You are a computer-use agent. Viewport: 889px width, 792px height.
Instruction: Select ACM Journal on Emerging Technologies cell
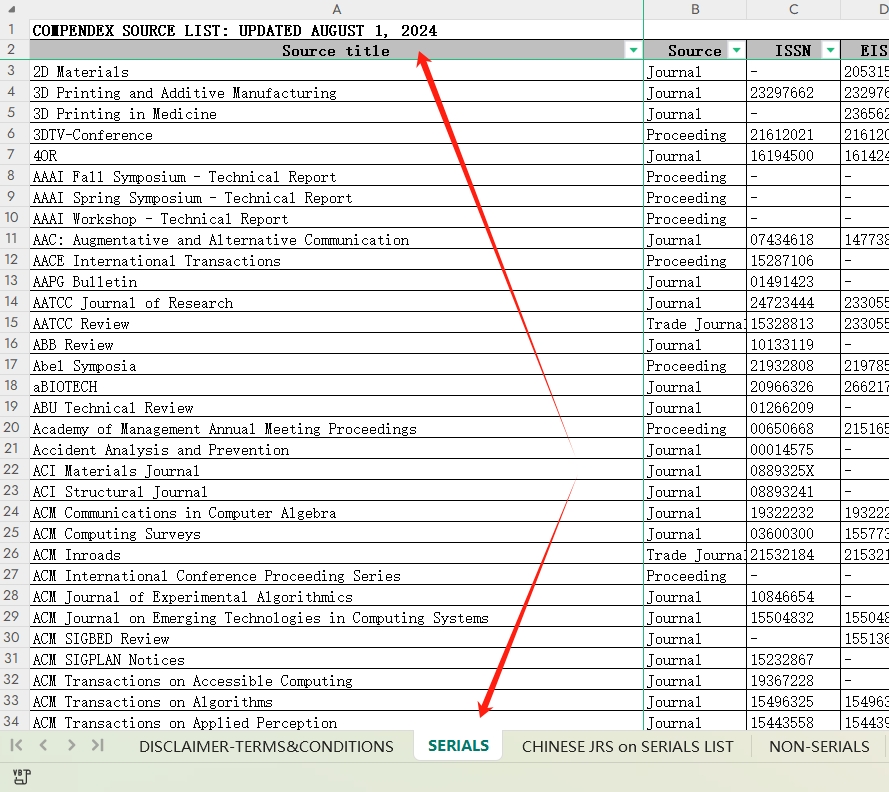click(336, 617)
